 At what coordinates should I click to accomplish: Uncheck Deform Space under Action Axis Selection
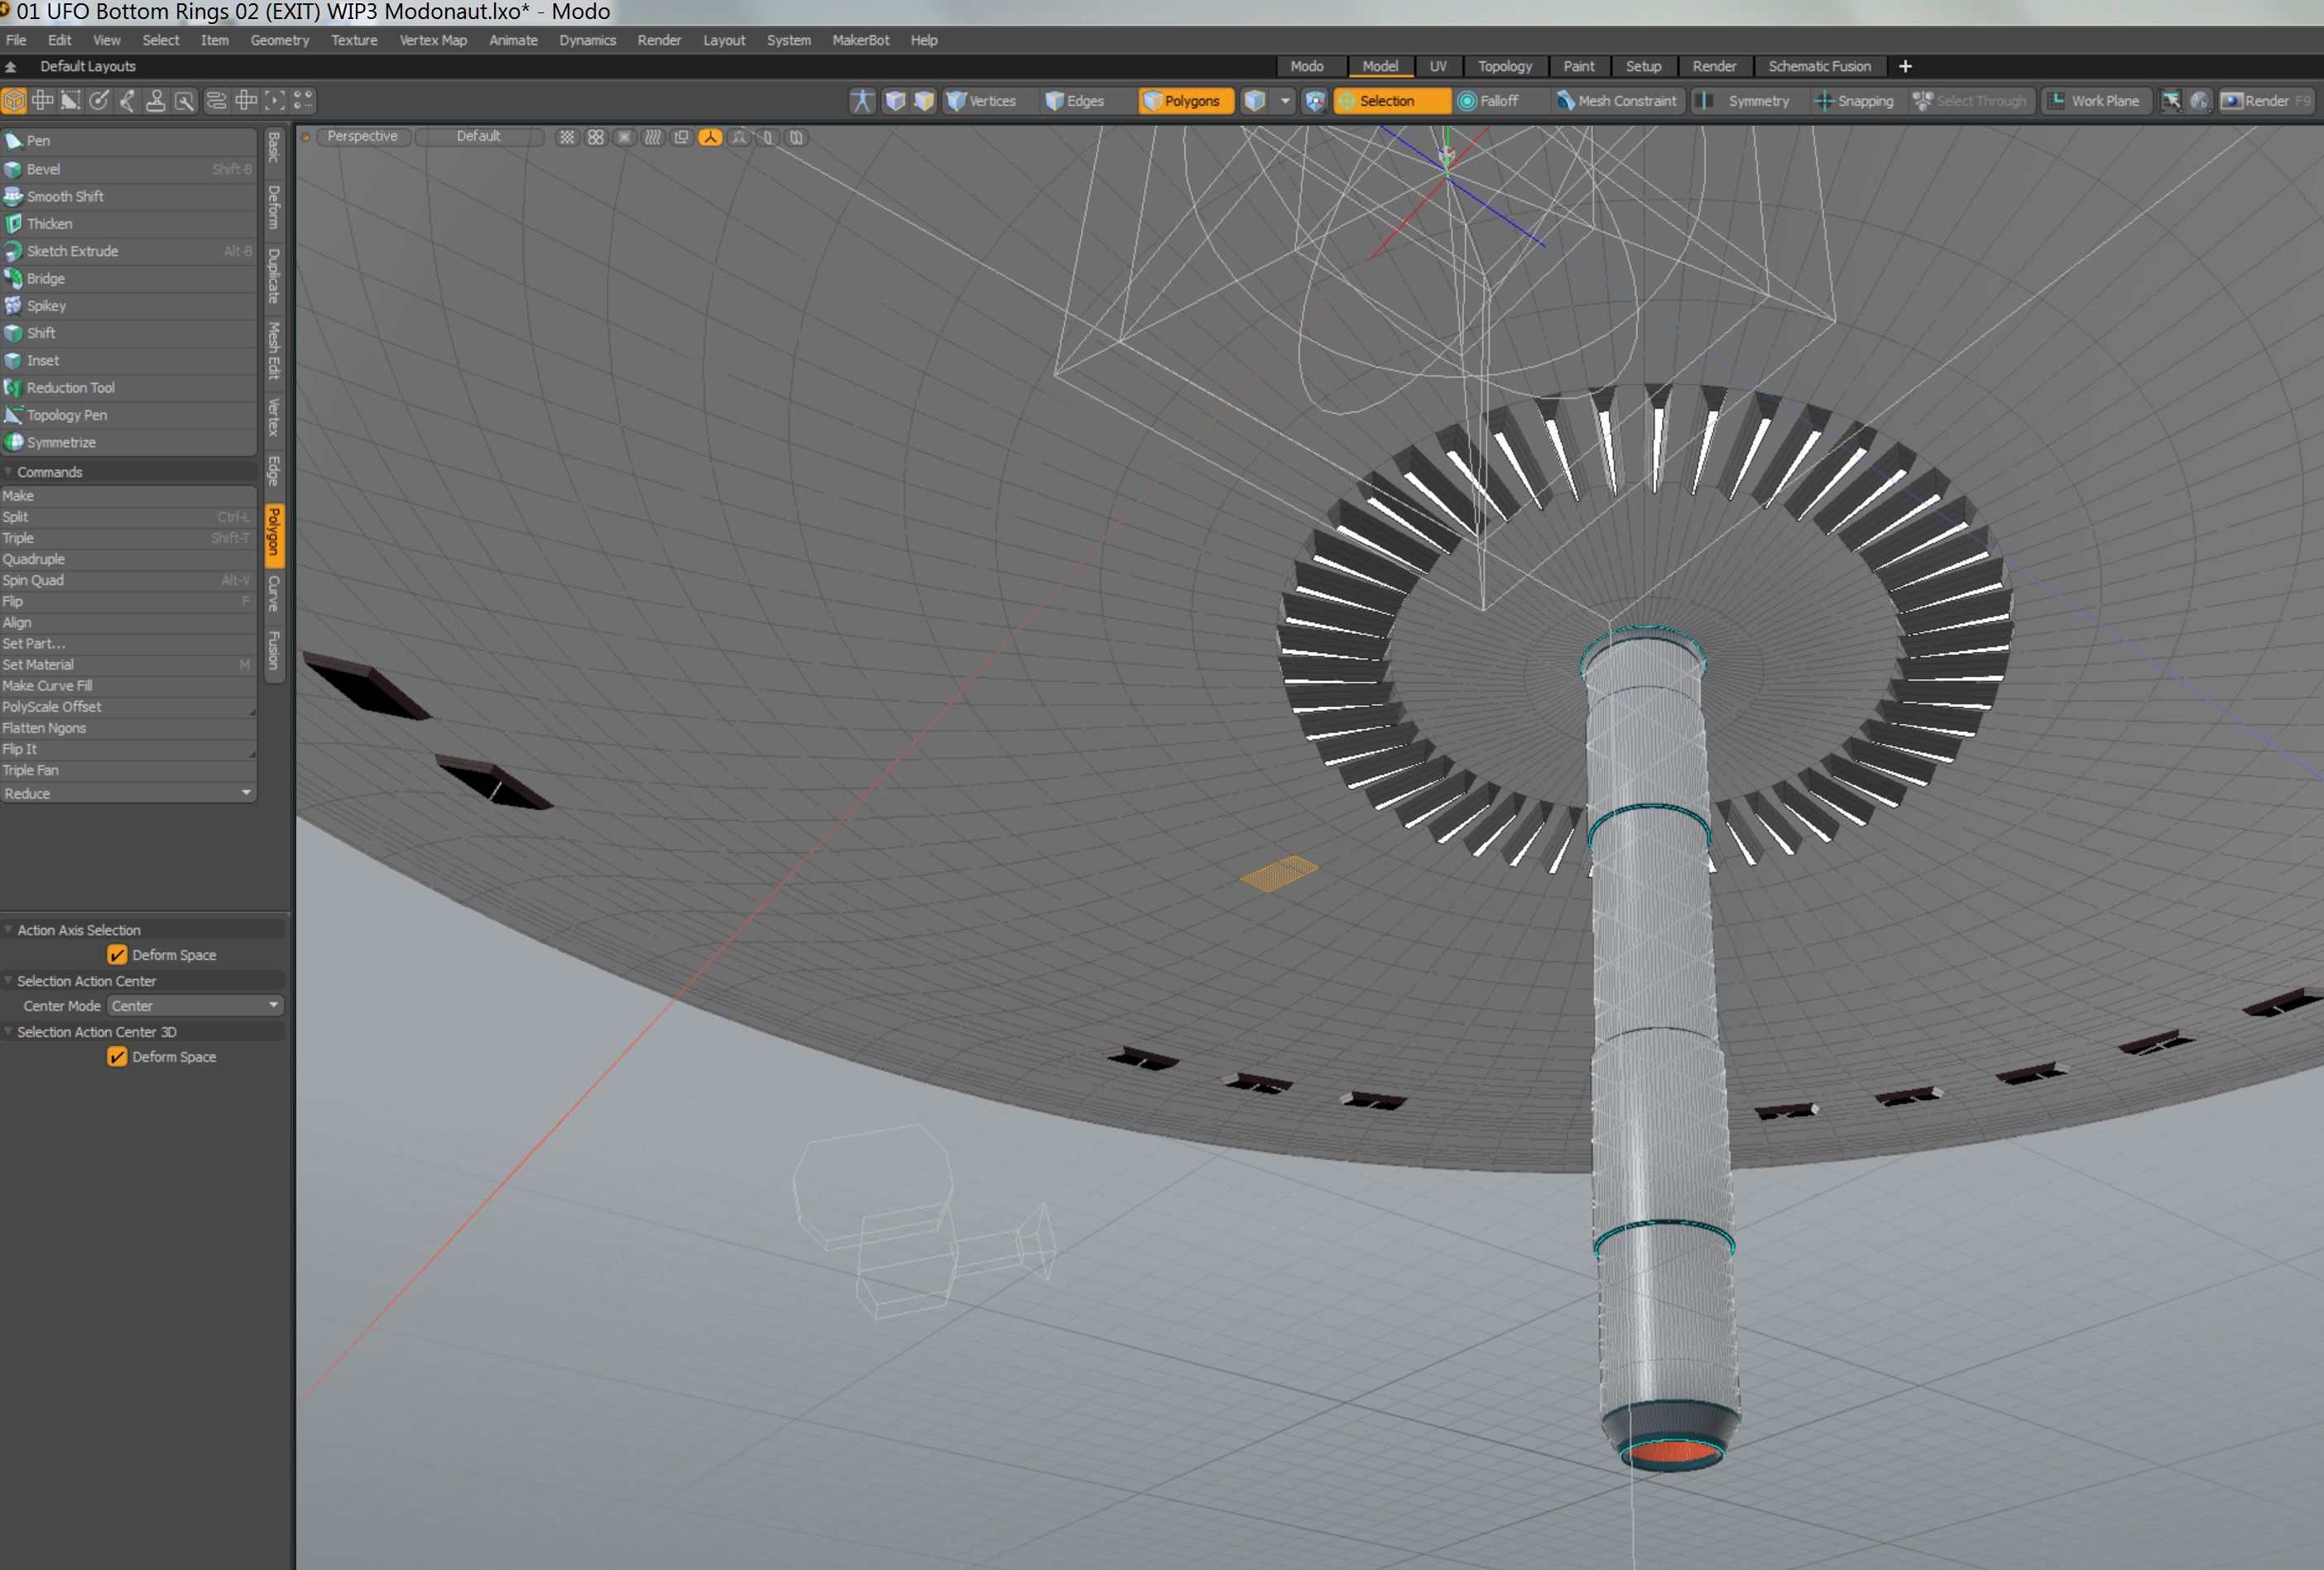(x=117, y=955)
